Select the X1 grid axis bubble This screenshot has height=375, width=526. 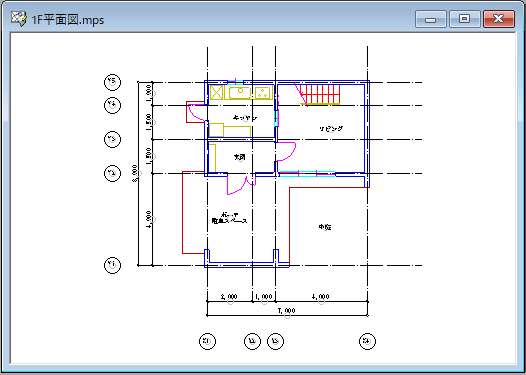(207, 341)
